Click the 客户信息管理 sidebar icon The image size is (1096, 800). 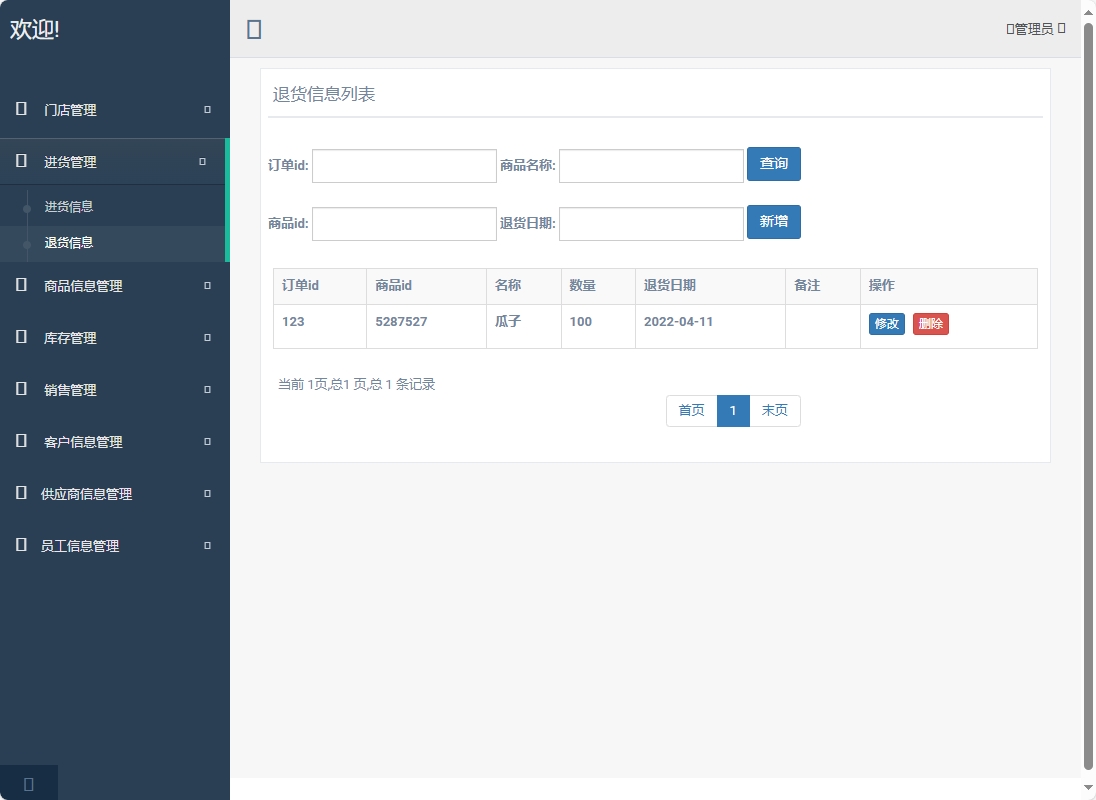pyautogui.click(x=20, y=441)
